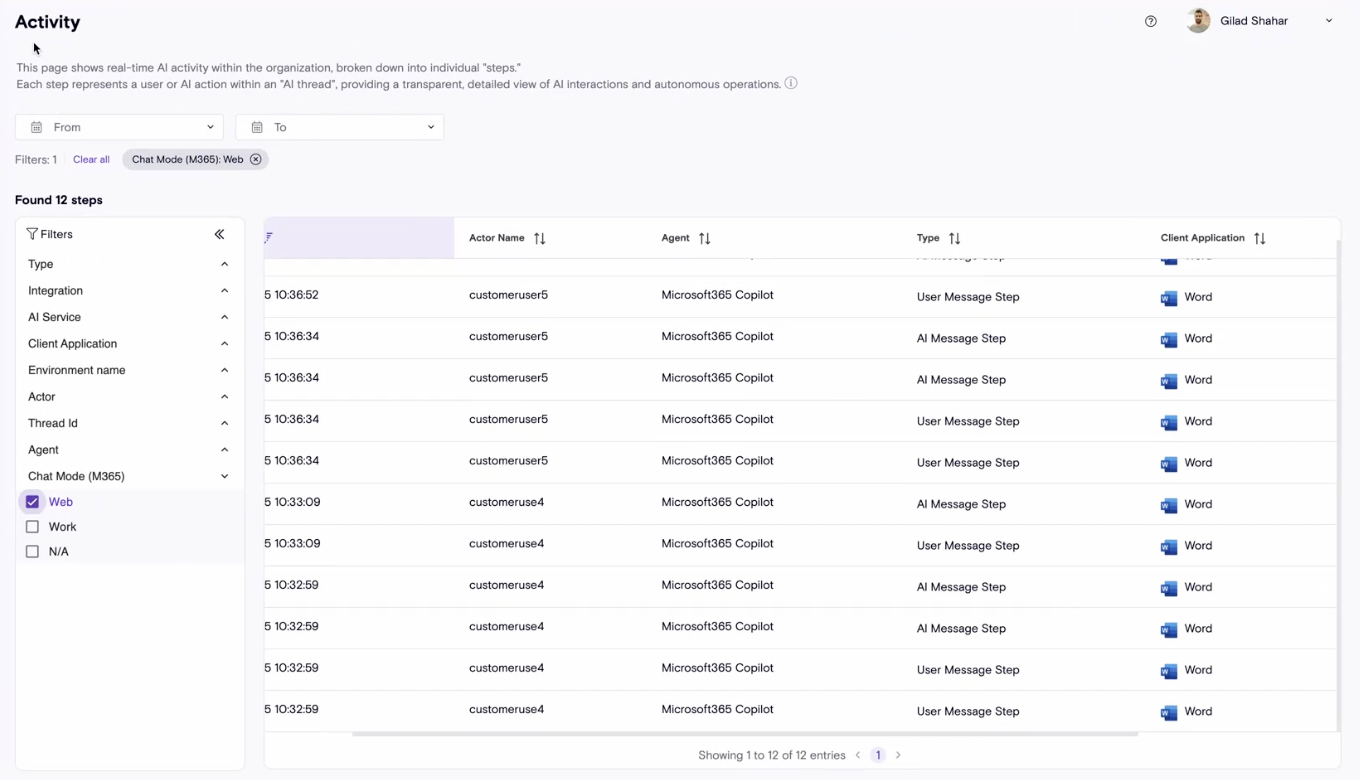Click the Clear all filters link
Screen dimensions: 1360x780
tap(91, 160)
